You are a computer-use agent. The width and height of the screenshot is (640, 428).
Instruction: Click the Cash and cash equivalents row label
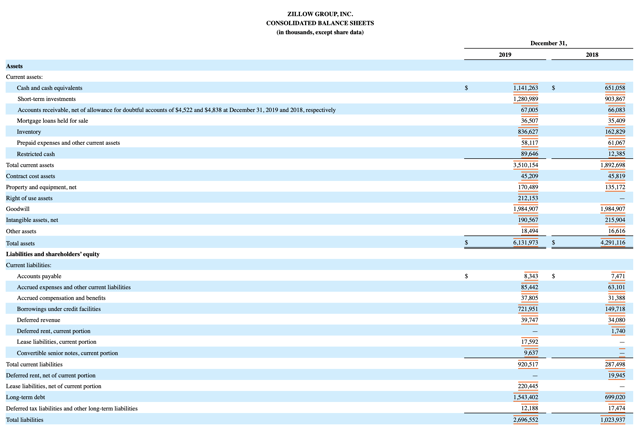[x=49, y=88]
